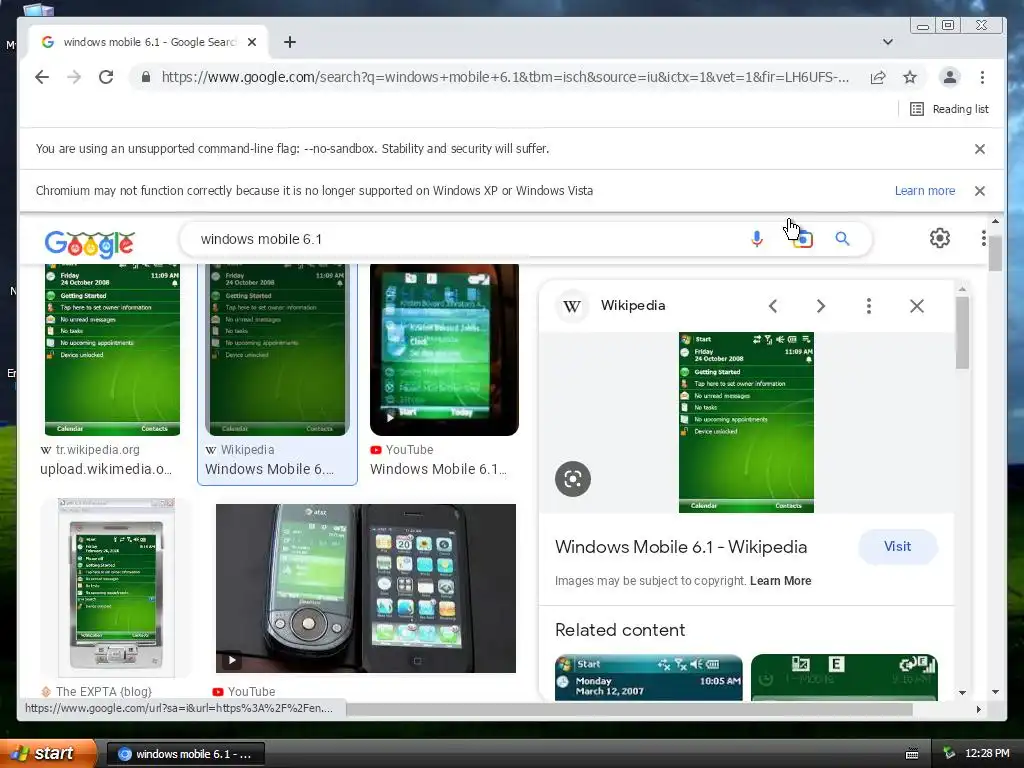Screen dimensions: 1024x768
Task: Click the page vertical scrollbar thumb
Action: [x=995, y=253]
